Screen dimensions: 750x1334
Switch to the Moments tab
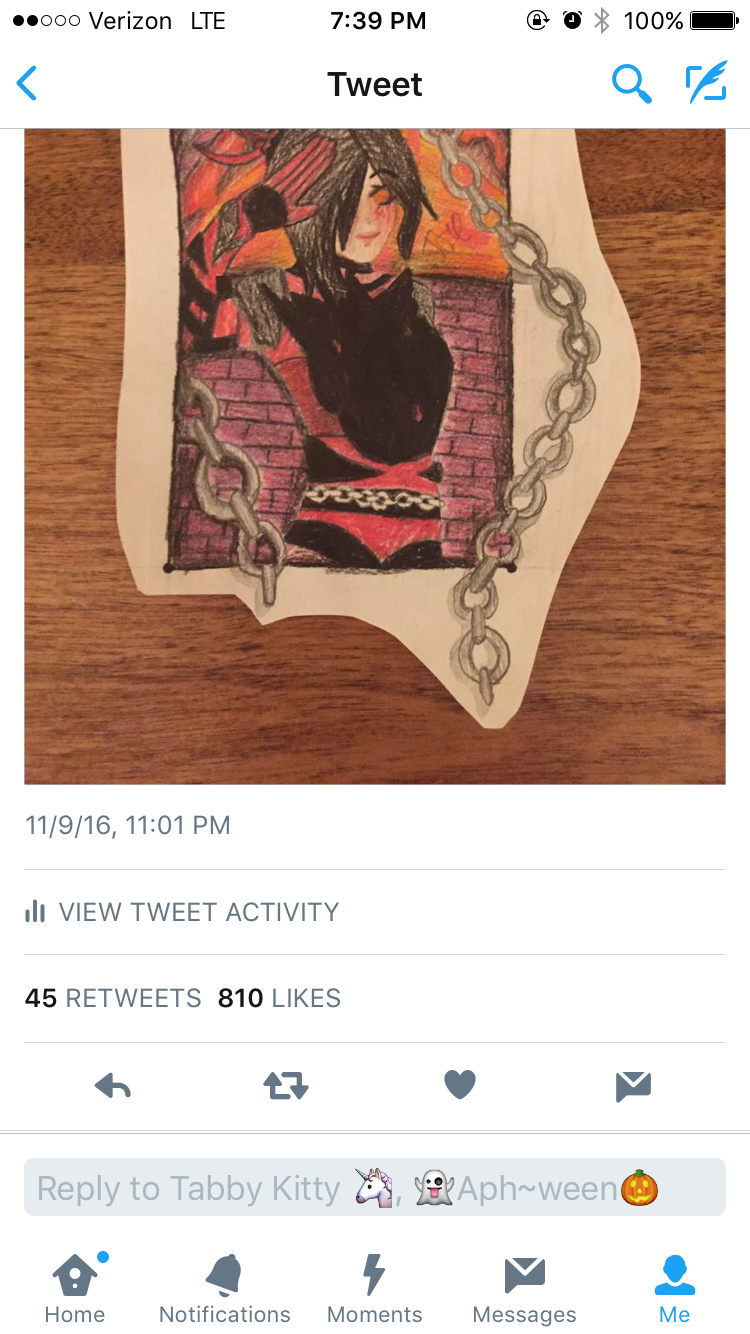click(375, 1289)
